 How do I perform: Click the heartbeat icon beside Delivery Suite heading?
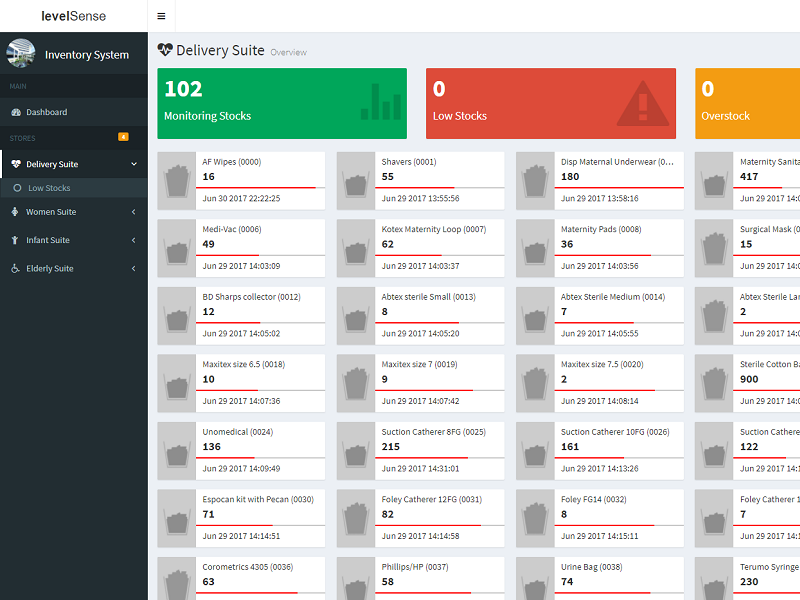pos(165,49)
